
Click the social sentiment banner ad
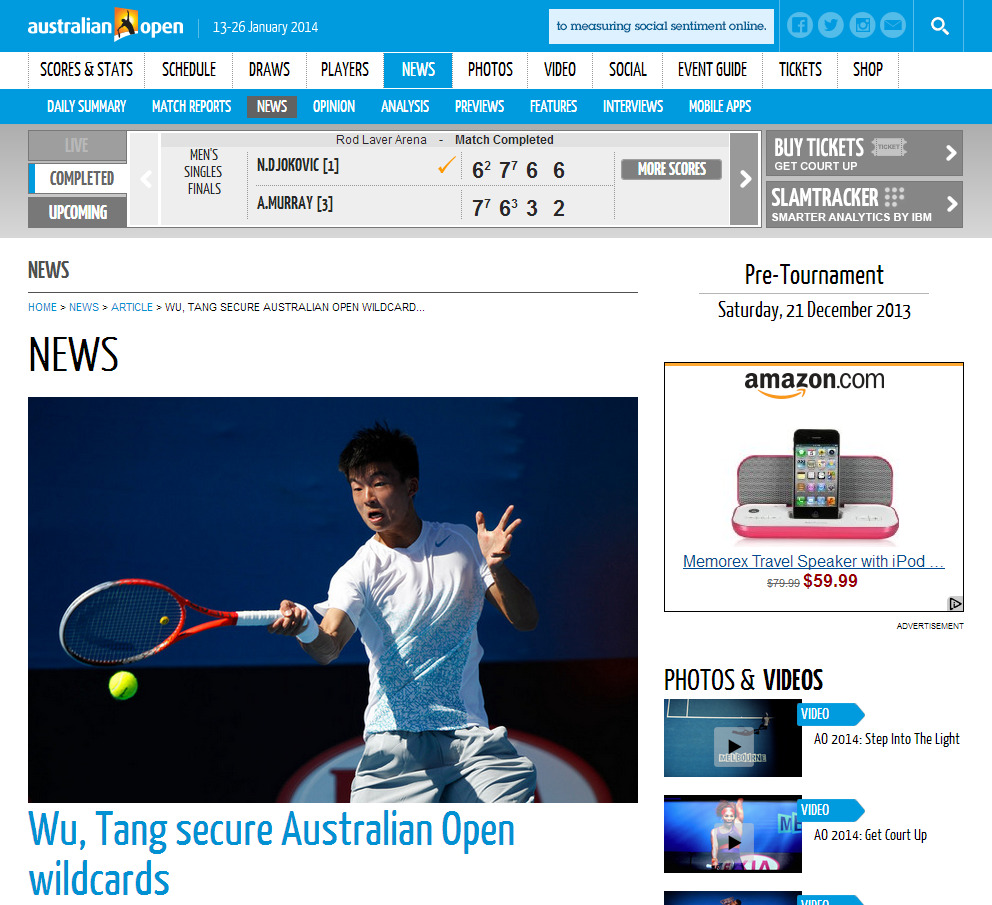click(x=661, y=26)
